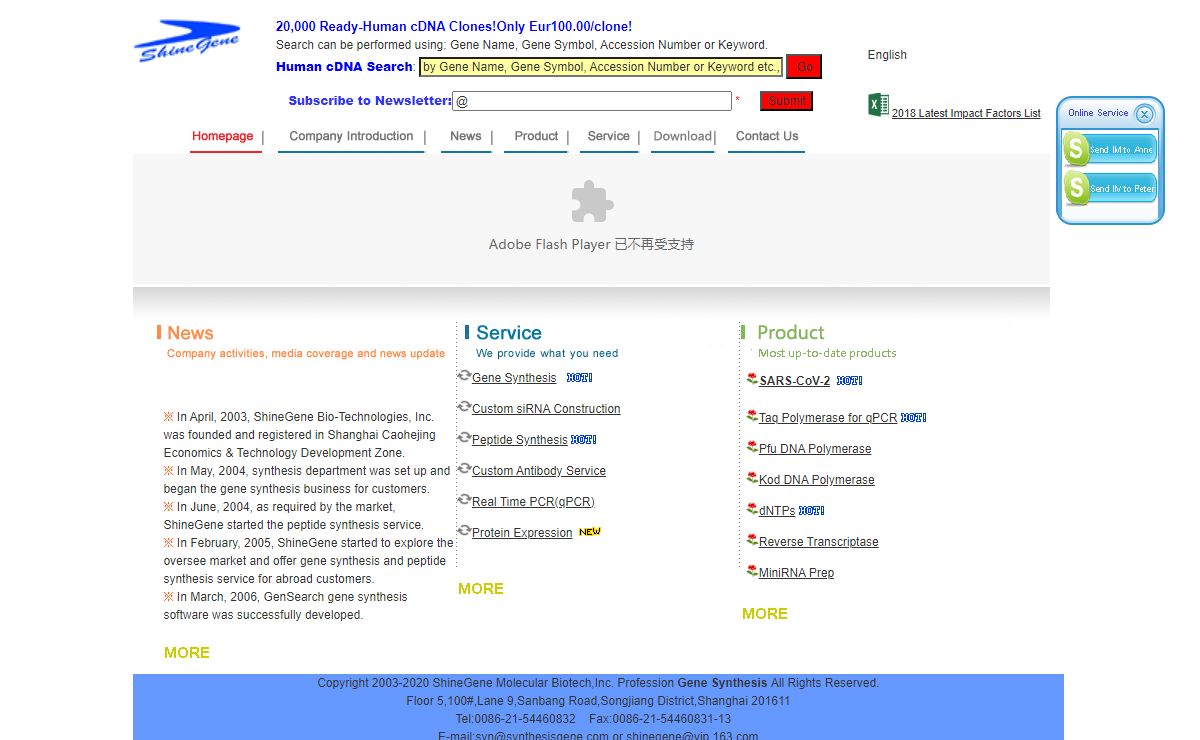Click MORE under the News section
Screen dimensions: 1200x740
[x=187, y=653]
